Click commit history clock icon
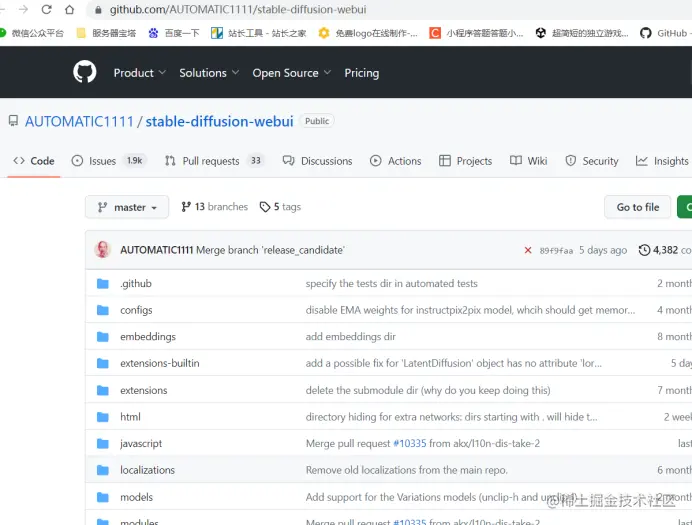 [x=644, y=250]
